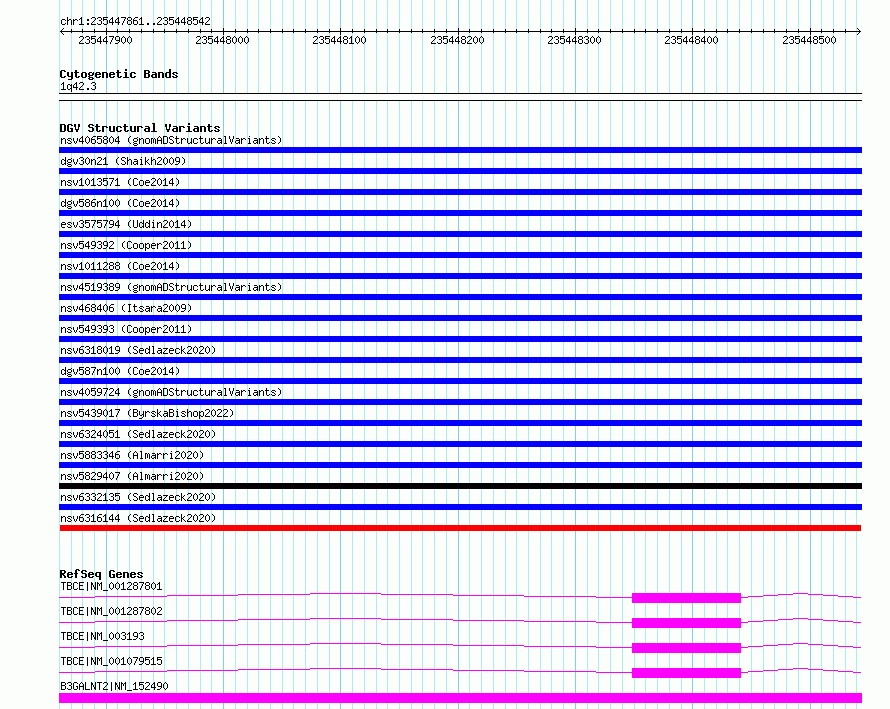Image resolution: width=890 pixels, height=709 pixels.
Task: Click the DGV Structural Variants track heading
Action: click(x=140, y=128)
